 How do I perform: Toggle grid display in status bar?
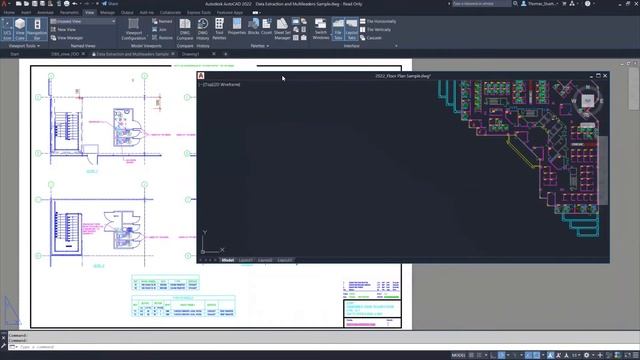(471, 355)
